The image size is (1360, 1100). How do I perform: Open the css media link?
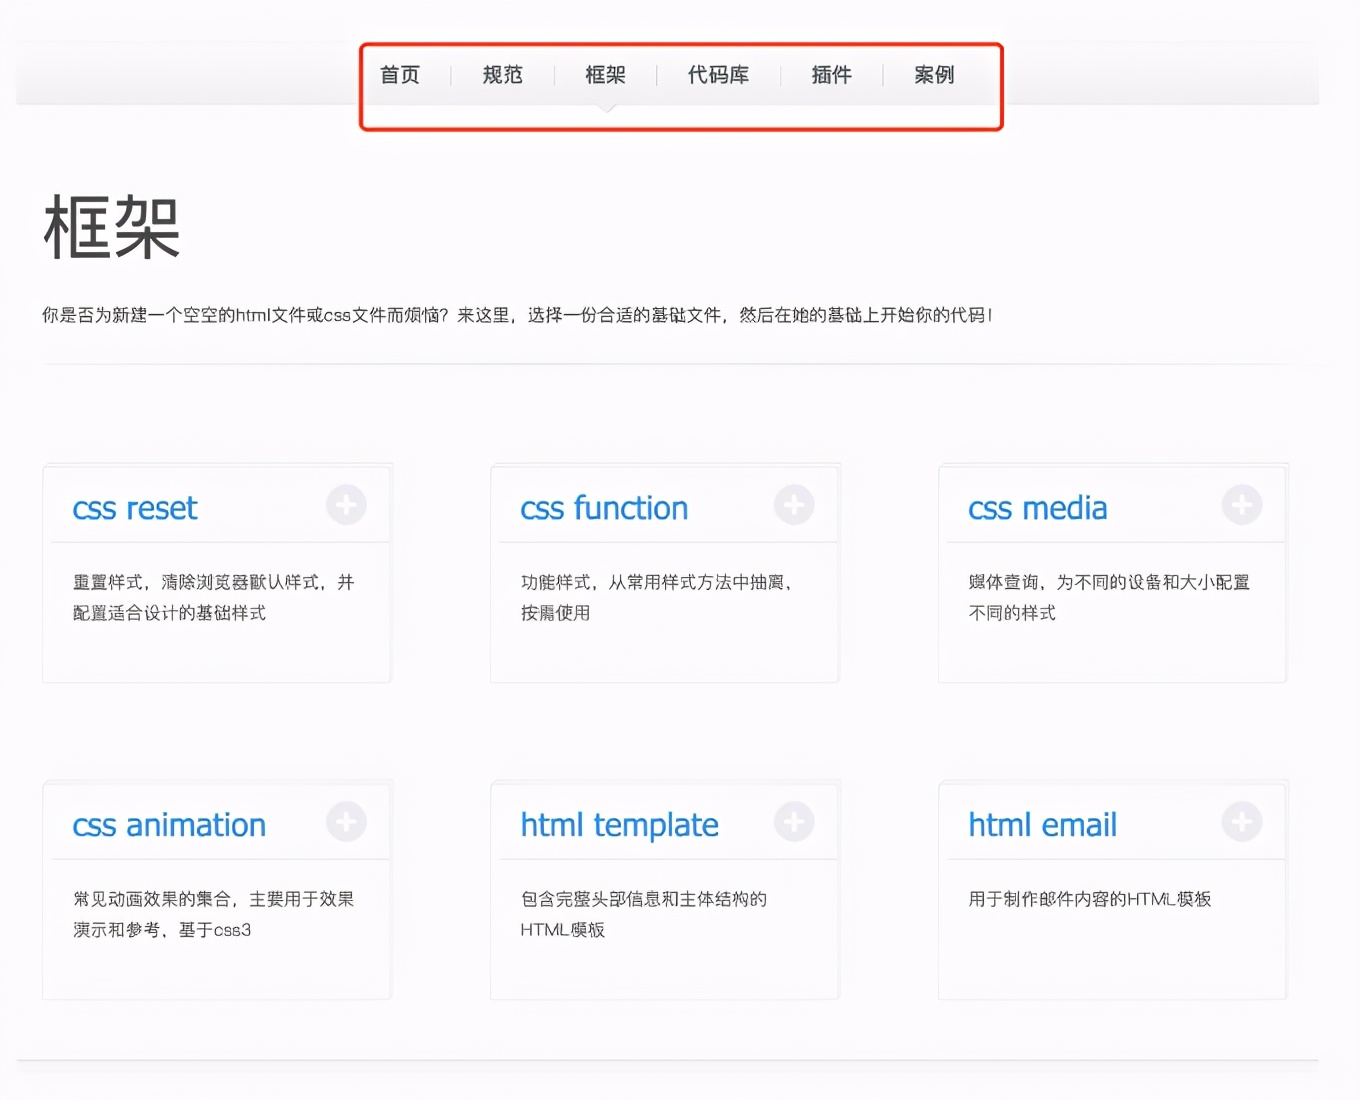[x=1038, y=509]
